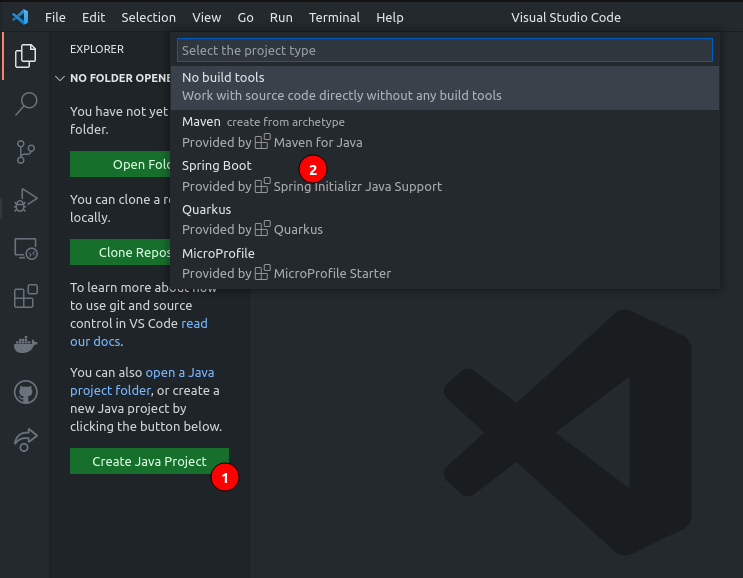Screen dimensions: 743x578
Task: Open the Run menu
Action: click(x=281, y=18)
